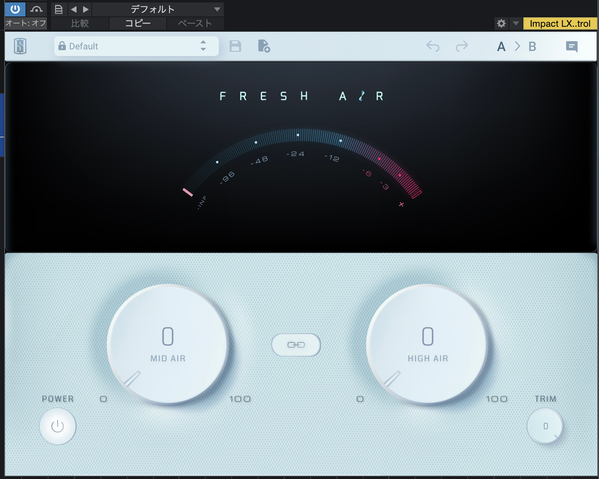Click the save preset as new icon
This screenshot has width=599, height=479.
(264, 46)
